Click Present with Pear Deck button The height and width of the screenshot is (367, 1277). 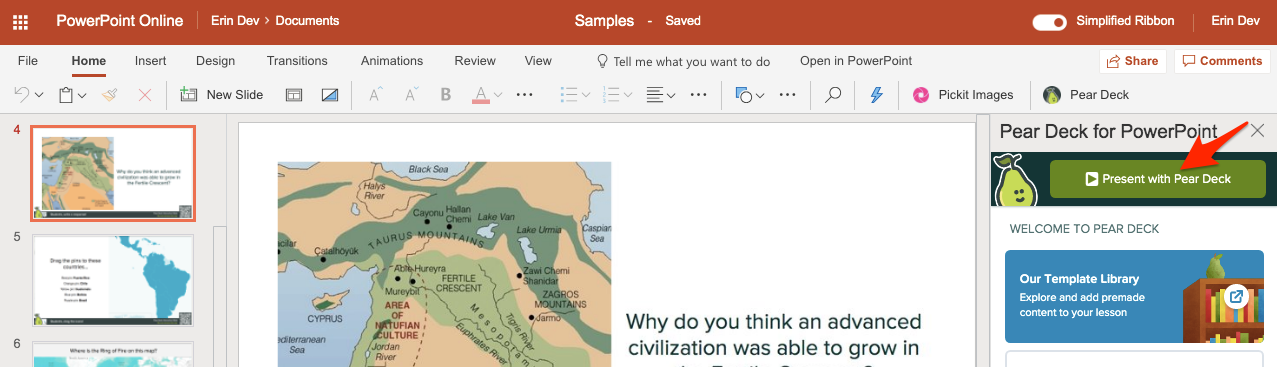(1158, 179)
